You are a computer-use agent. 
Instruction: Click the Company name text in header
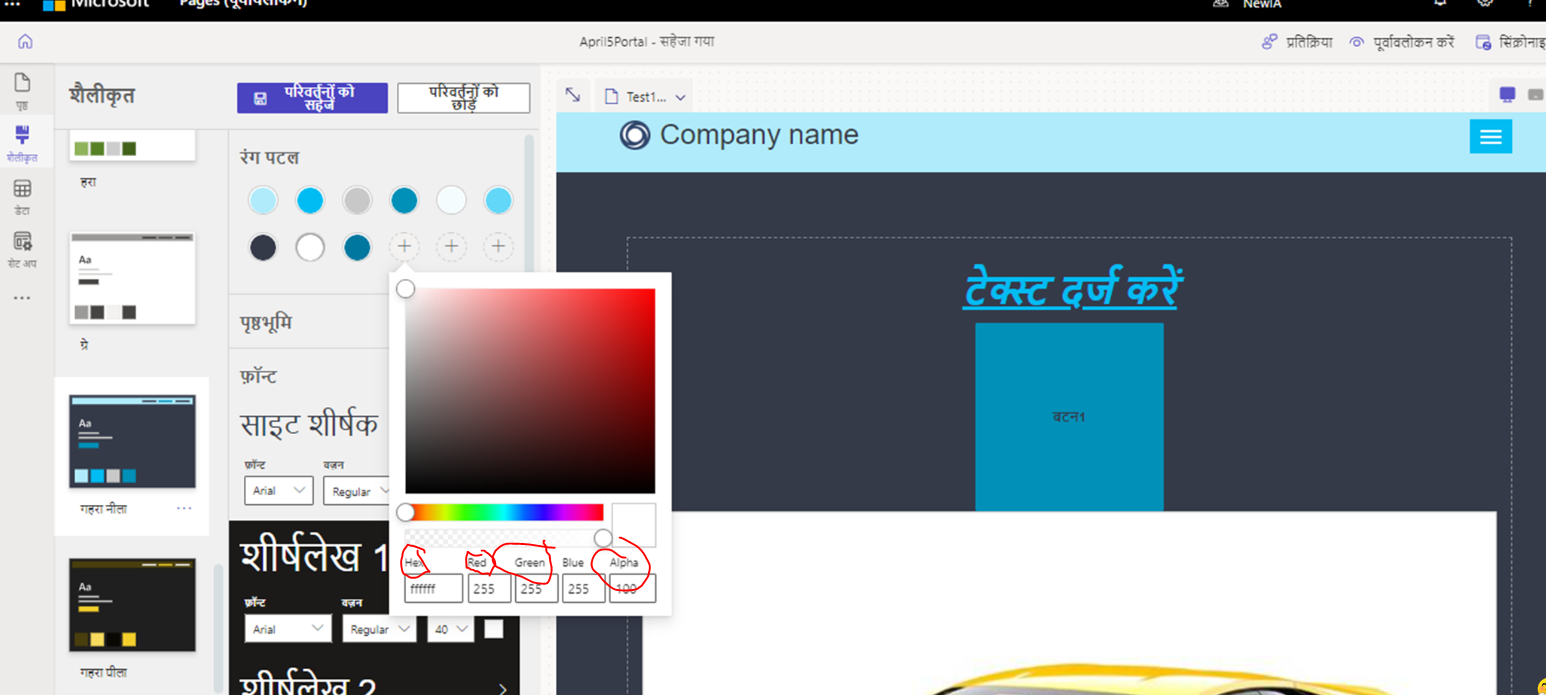click(759, 135)
